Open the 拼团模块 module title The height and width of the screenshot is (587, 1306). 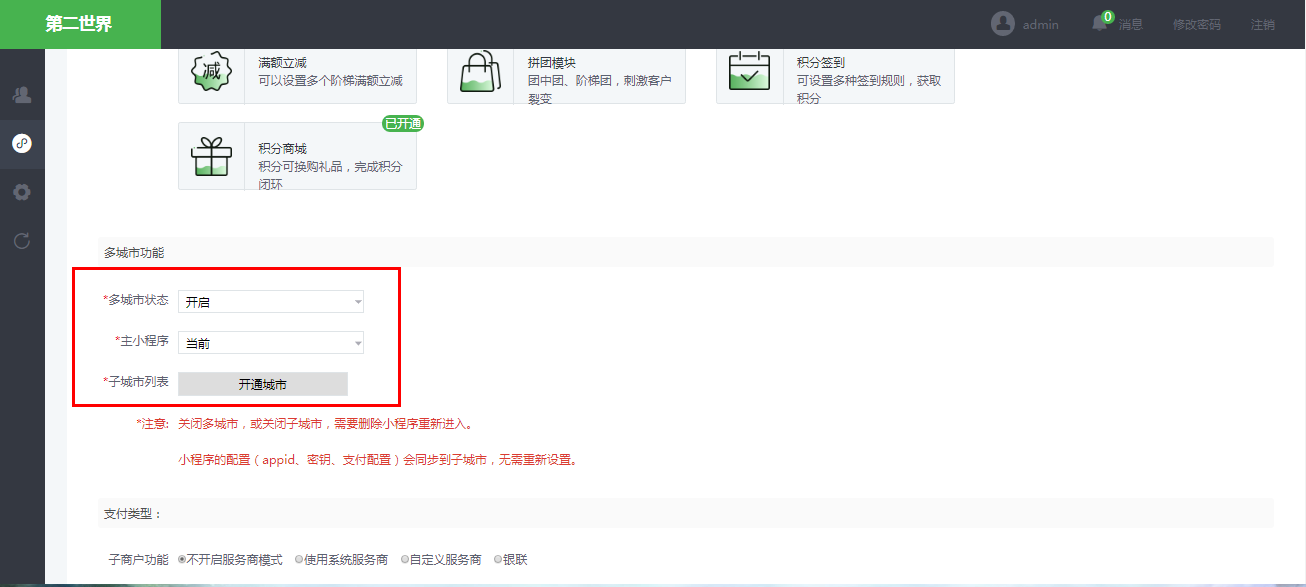click(552, 63)
